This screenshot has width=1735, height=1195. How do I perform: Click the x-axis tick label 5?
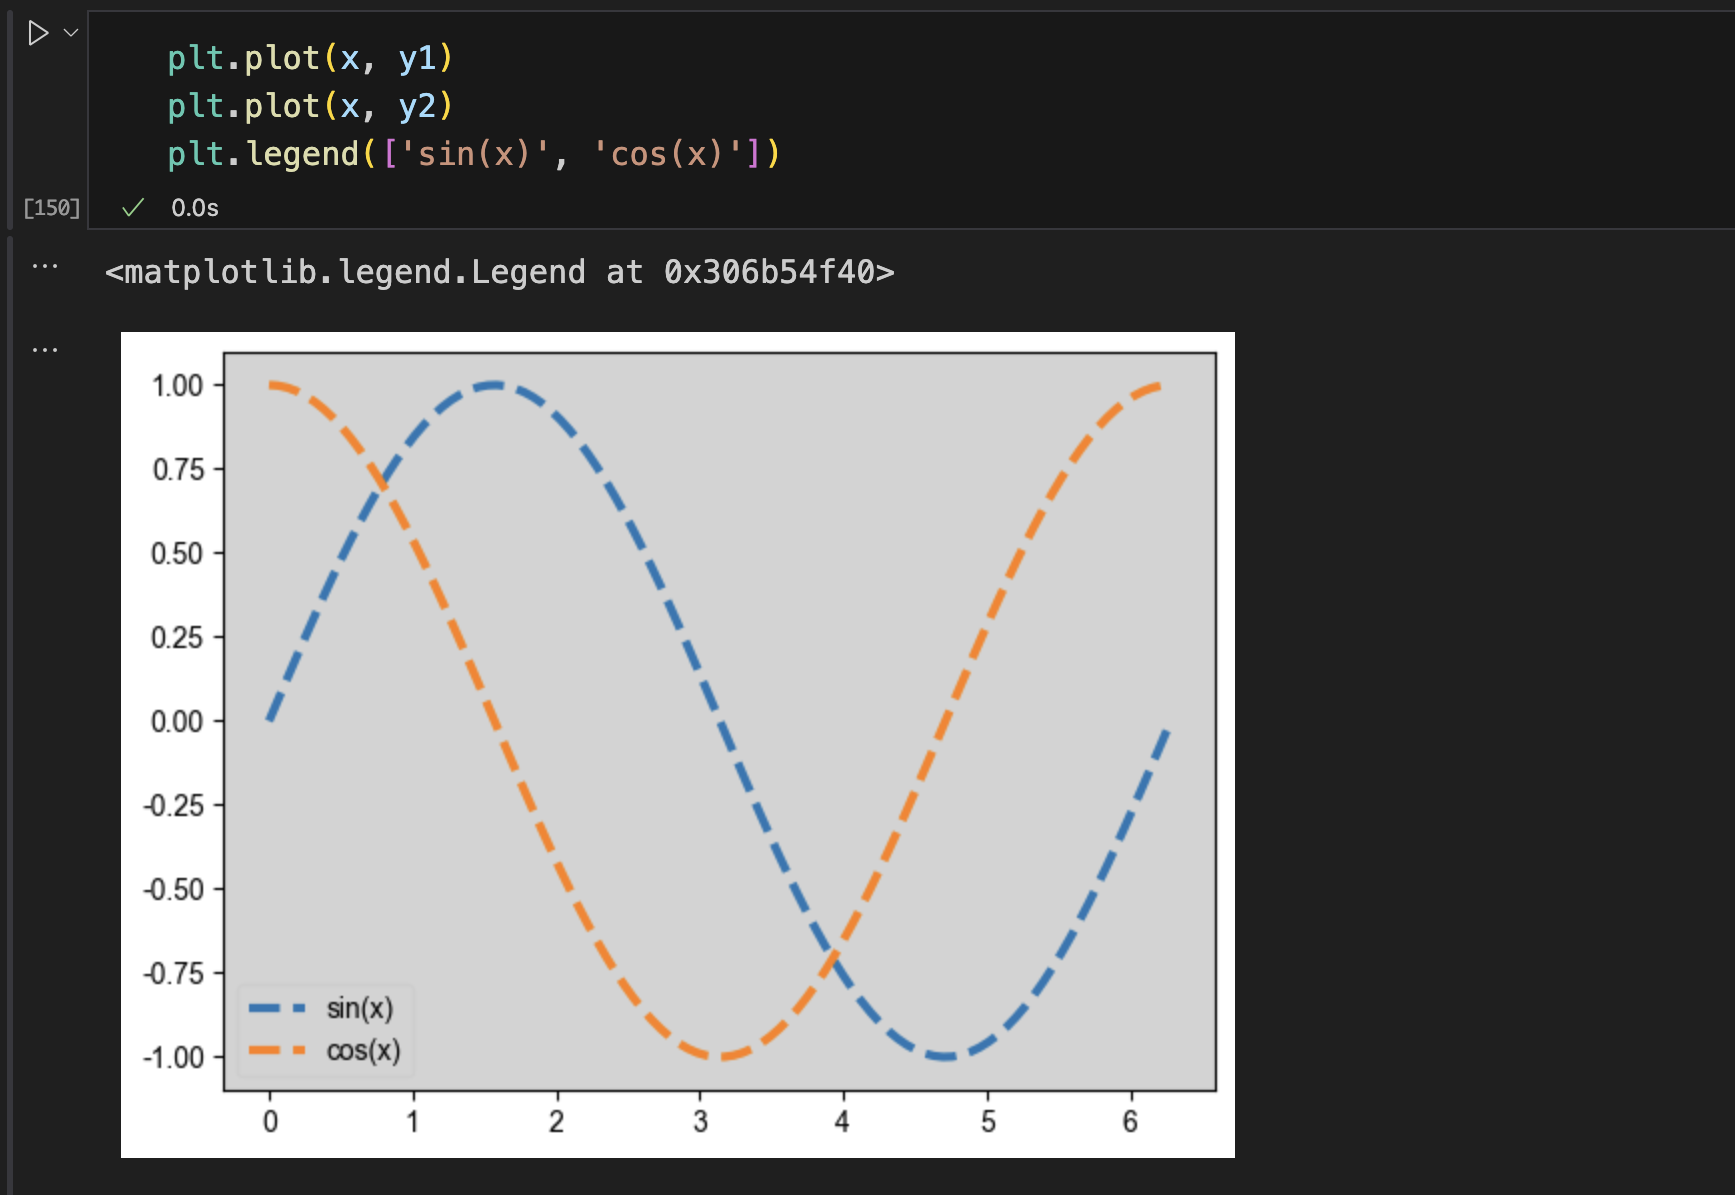(988, 1122)
